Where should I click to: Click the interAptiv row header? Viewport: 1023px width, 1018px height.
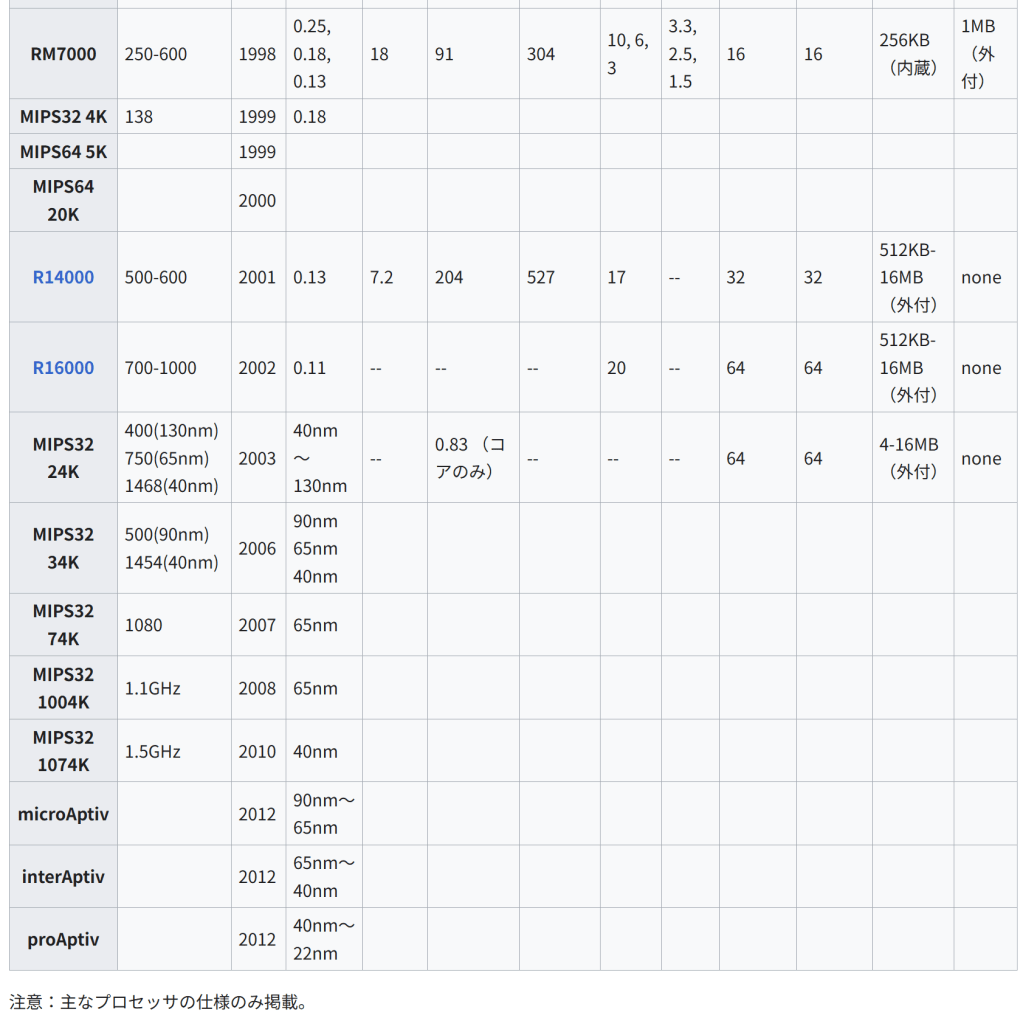tap(63, 877)
